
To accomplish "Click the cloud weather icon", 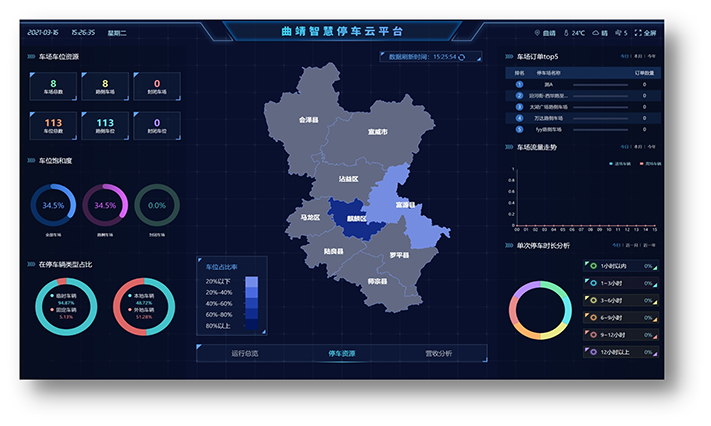I will point(595,33).
